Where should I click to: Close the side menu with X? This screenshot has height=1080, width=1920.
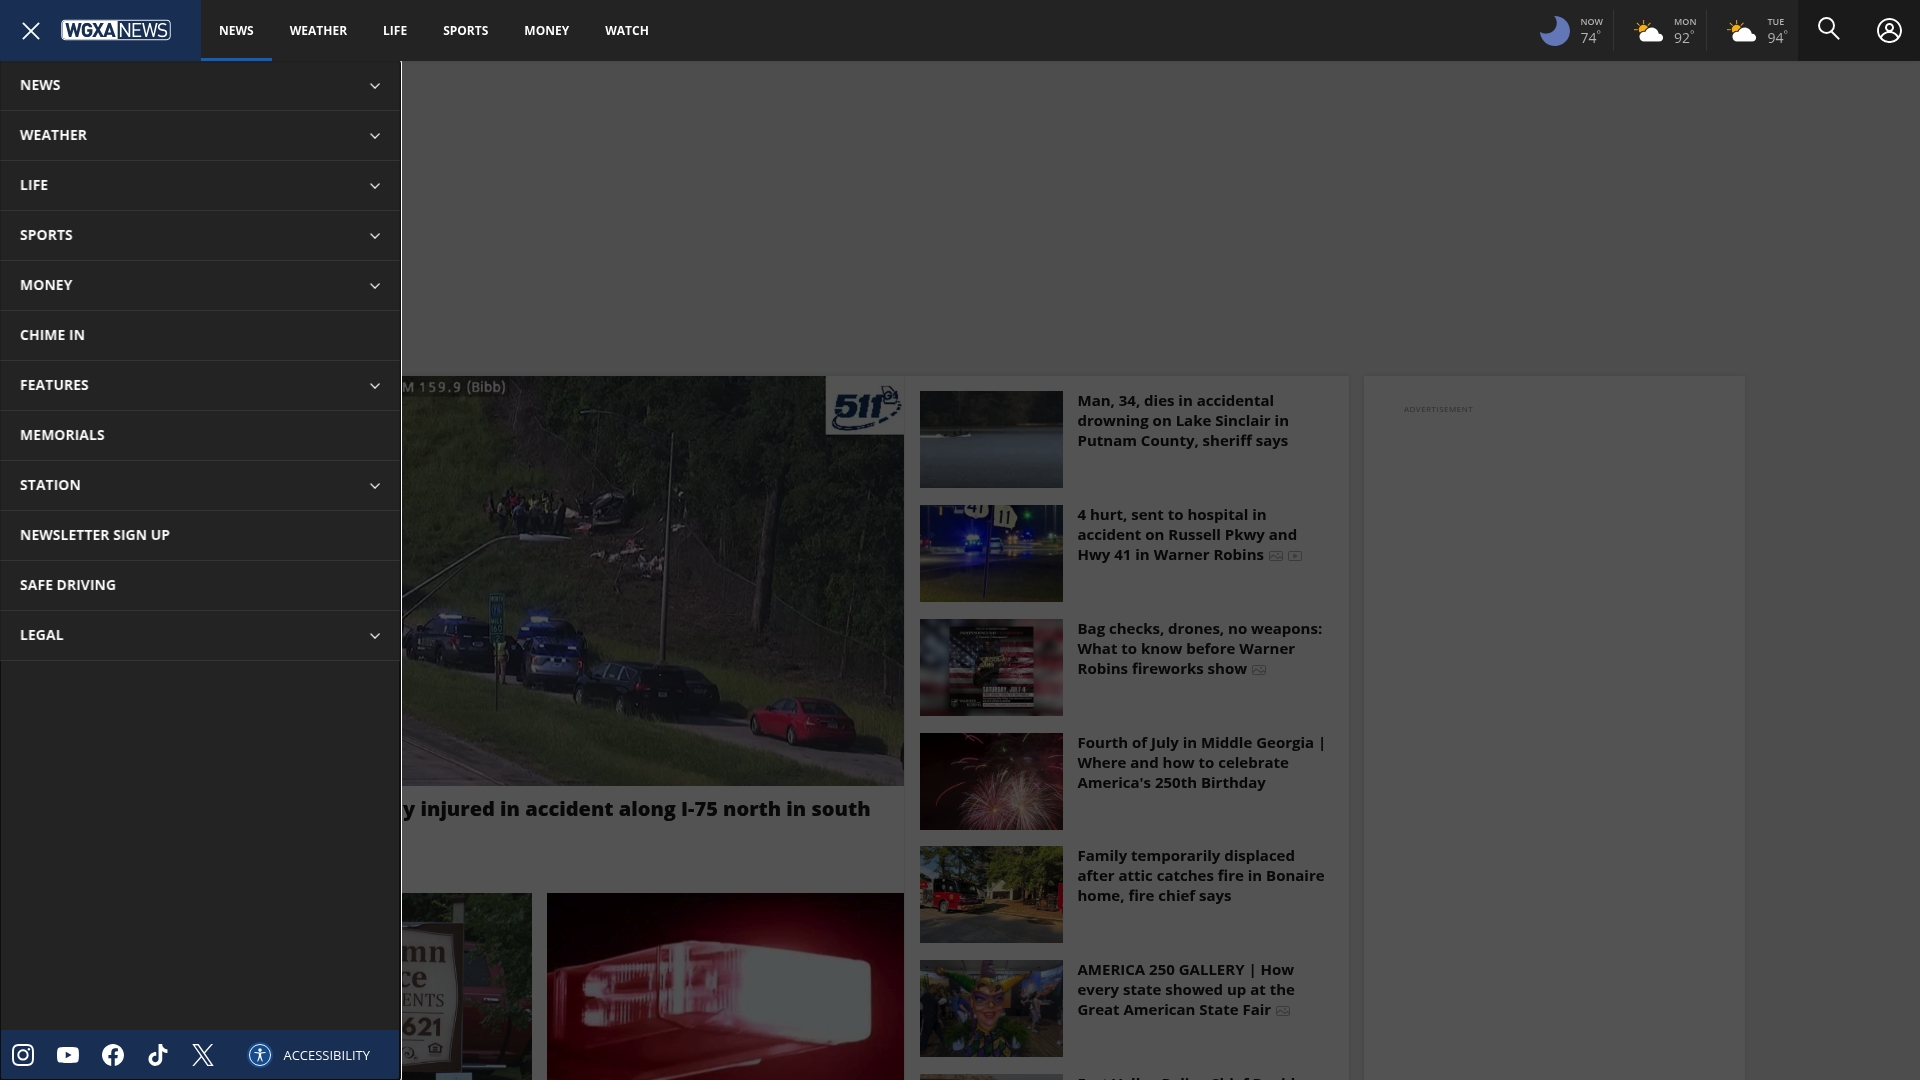point(31,31)
